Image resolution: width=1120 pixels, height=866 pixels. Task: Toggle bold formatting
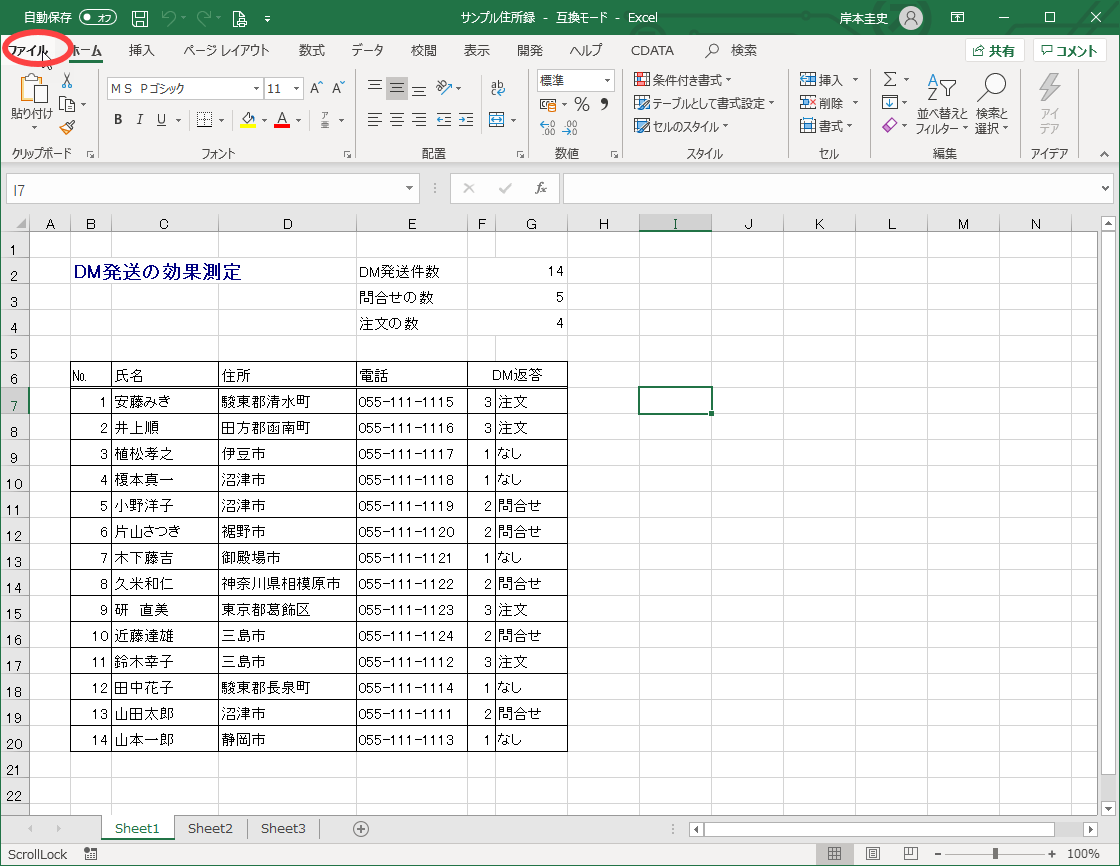point(117,120)
